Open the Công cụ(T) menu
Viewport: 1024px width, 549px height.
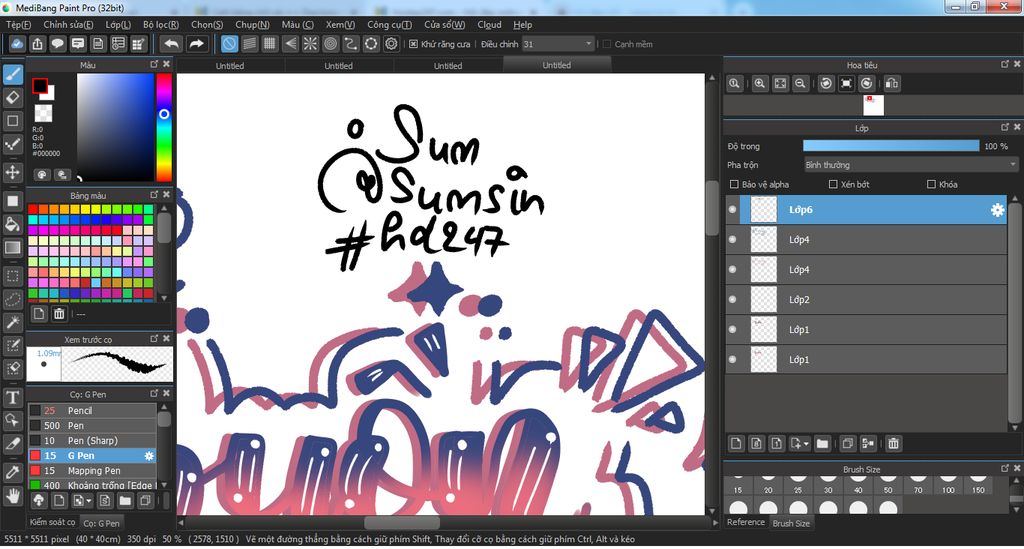point(389,25)
